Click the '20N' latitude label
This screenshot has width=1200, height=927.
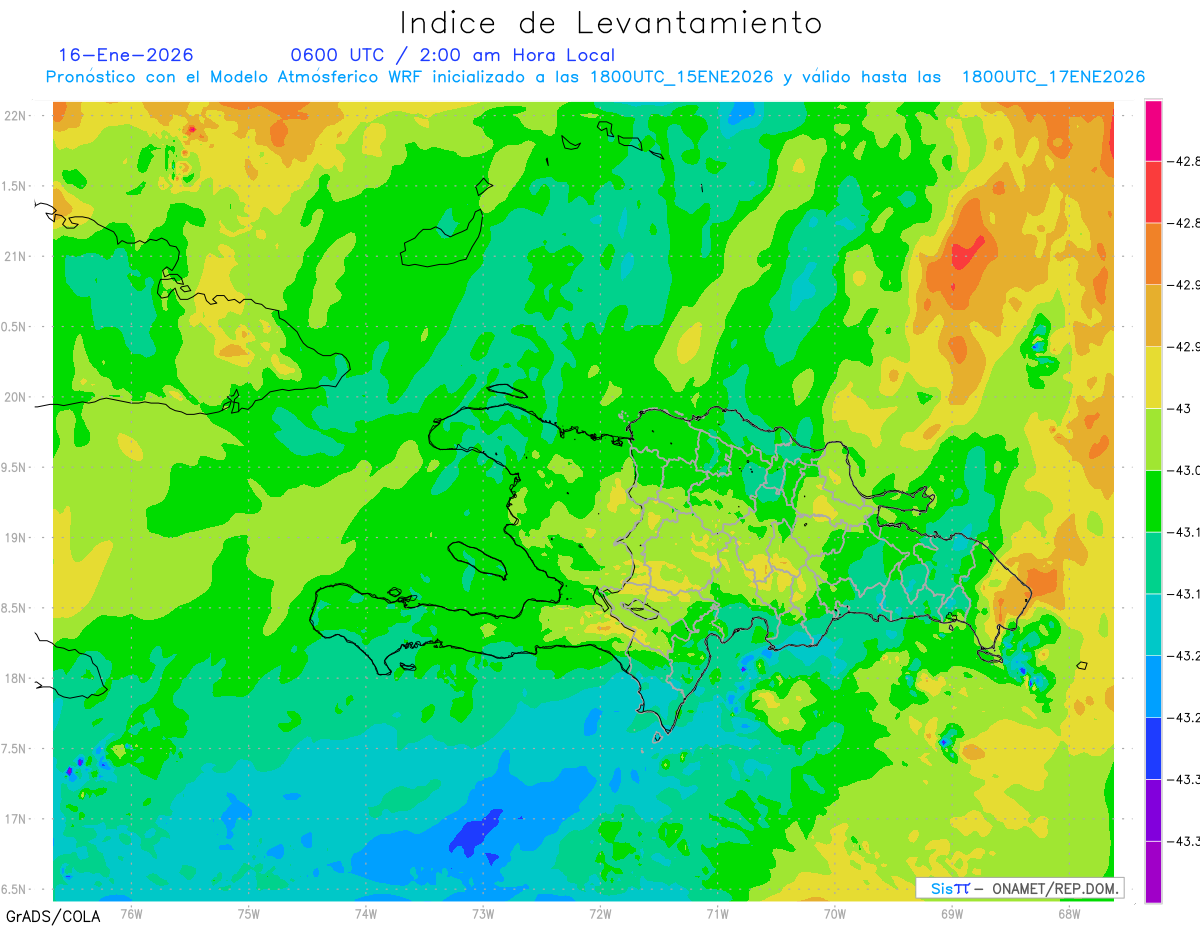coord(15,397)
